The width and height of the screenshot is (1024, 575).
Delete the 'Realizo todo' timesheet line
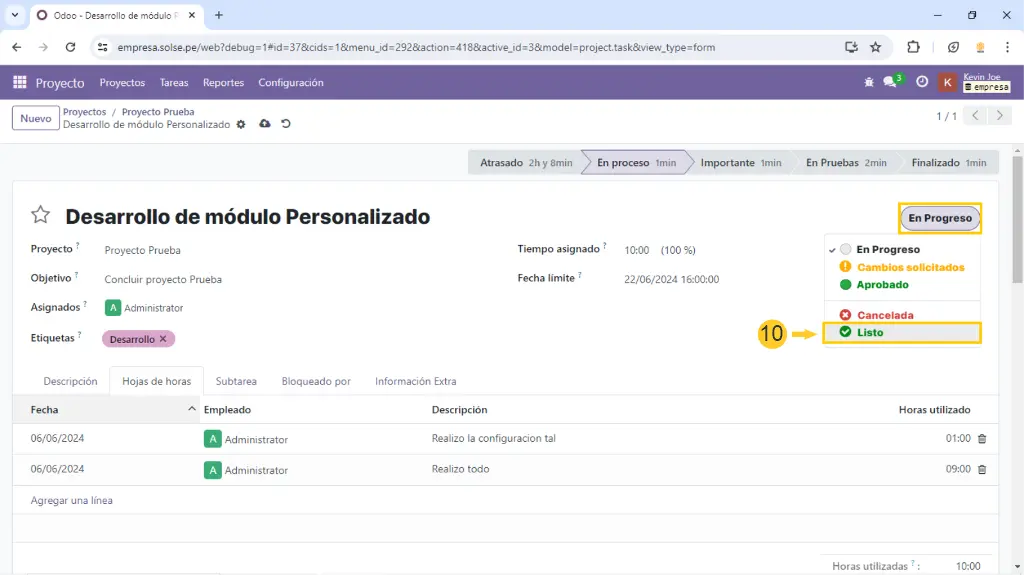(x=981, y=469)
